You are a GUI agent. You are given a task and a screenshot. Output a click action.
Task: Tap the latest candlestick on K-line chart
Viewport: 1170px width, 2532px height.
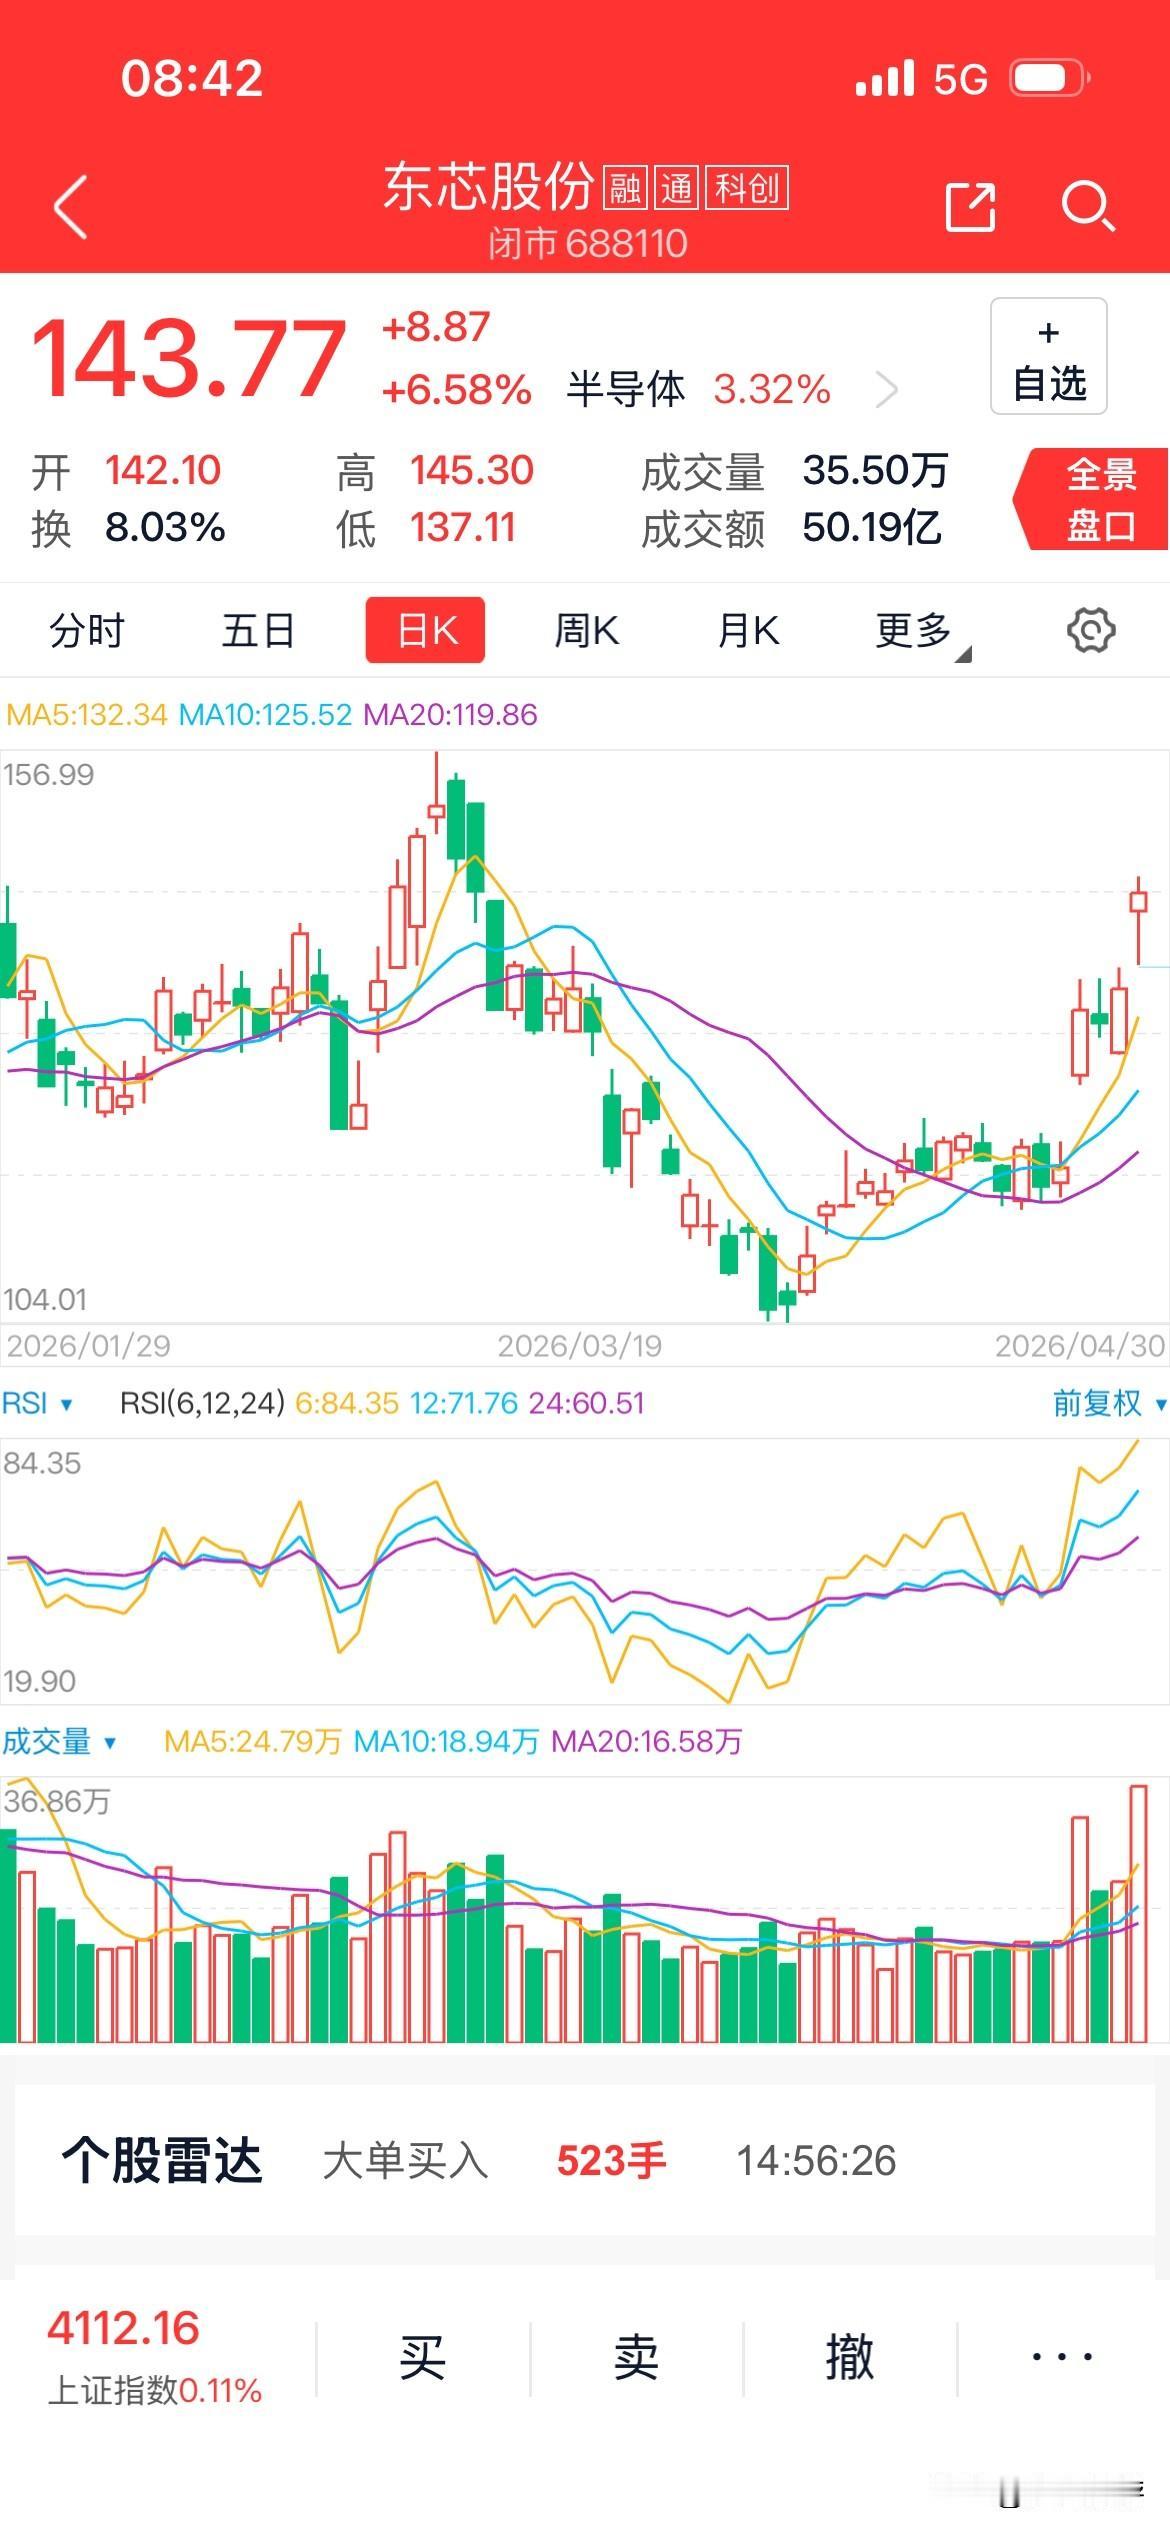click(1138, 920)
